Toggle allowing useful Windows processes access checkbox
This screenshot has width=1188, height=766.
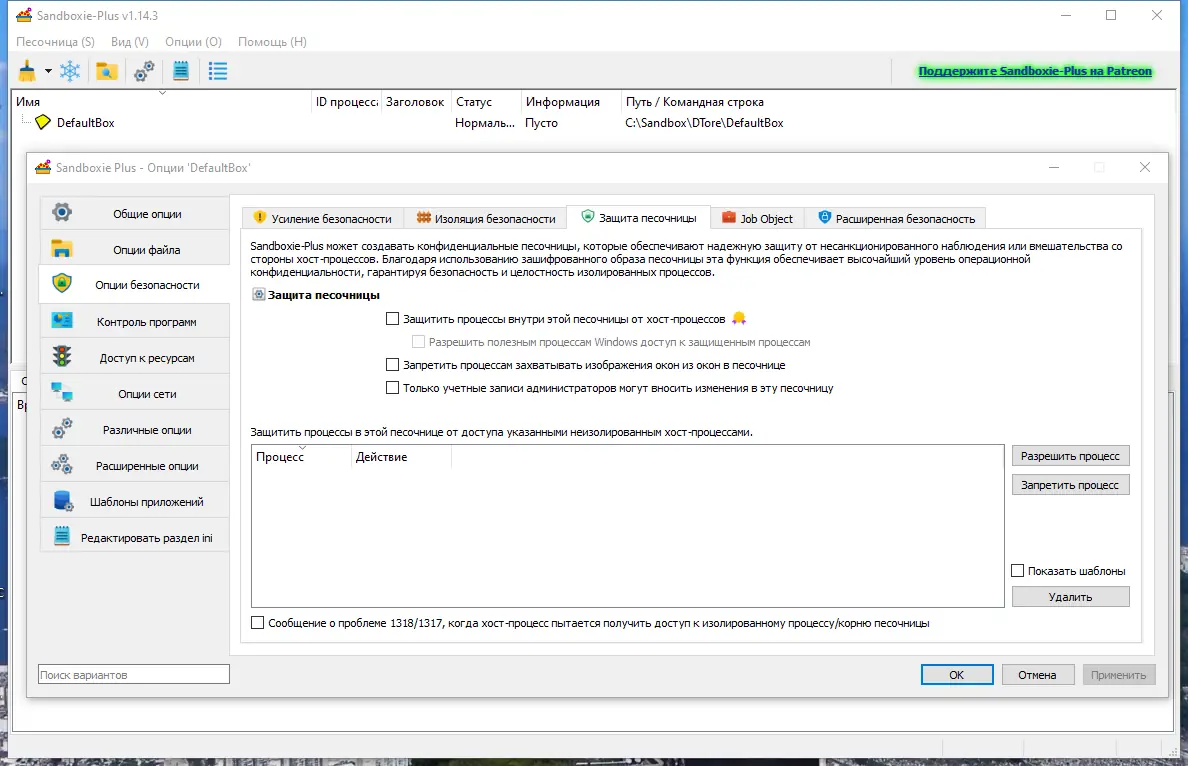point(418,342)
